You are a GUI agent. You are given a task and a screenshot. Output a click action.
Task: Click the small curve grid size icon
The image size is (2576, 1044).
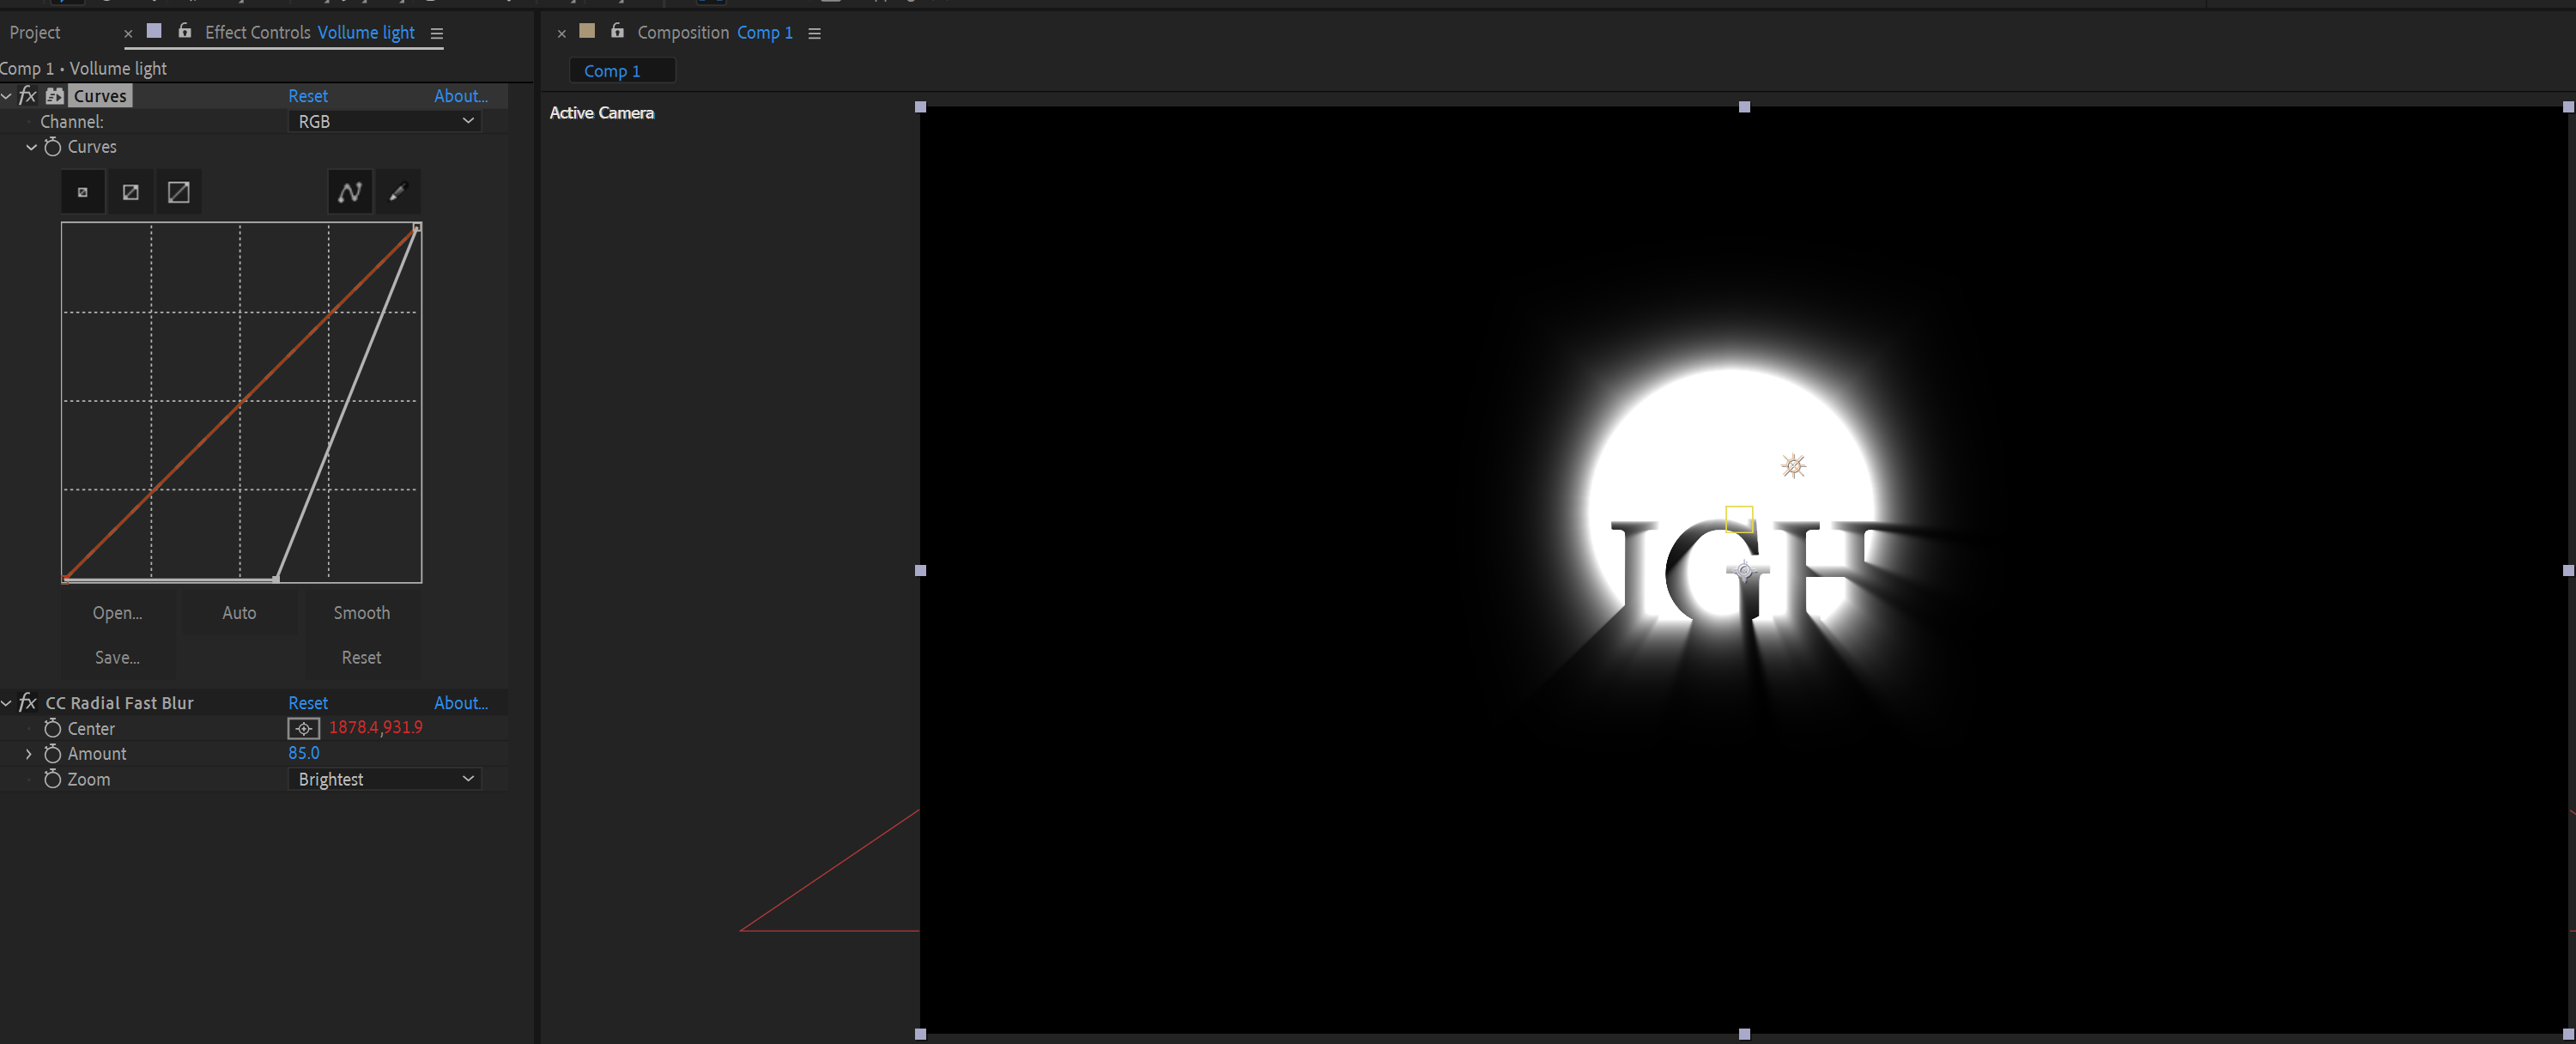[x=82, y=191]
